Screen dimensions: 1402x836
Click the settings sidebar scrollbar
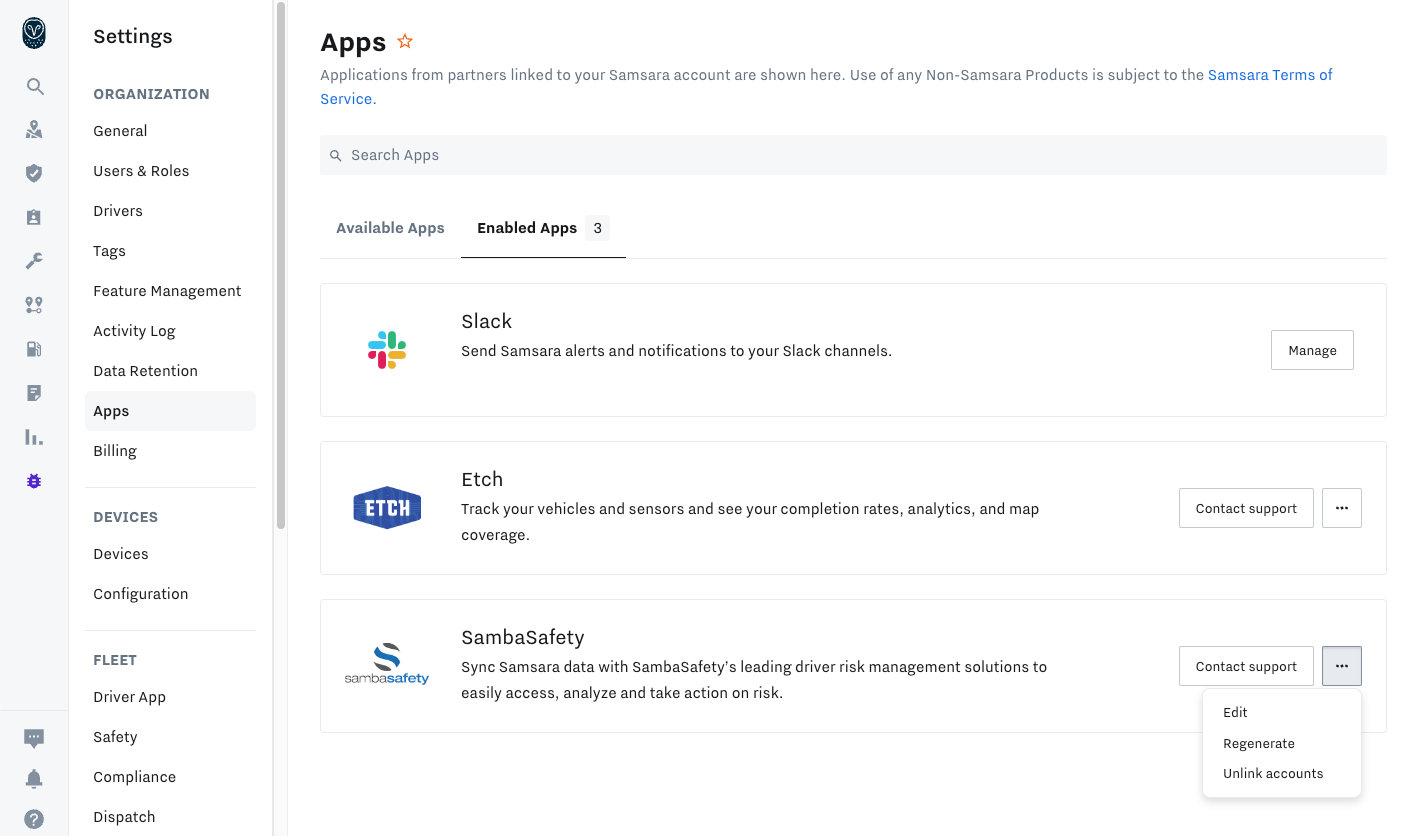pyautogui.click(x=281, y=265)
